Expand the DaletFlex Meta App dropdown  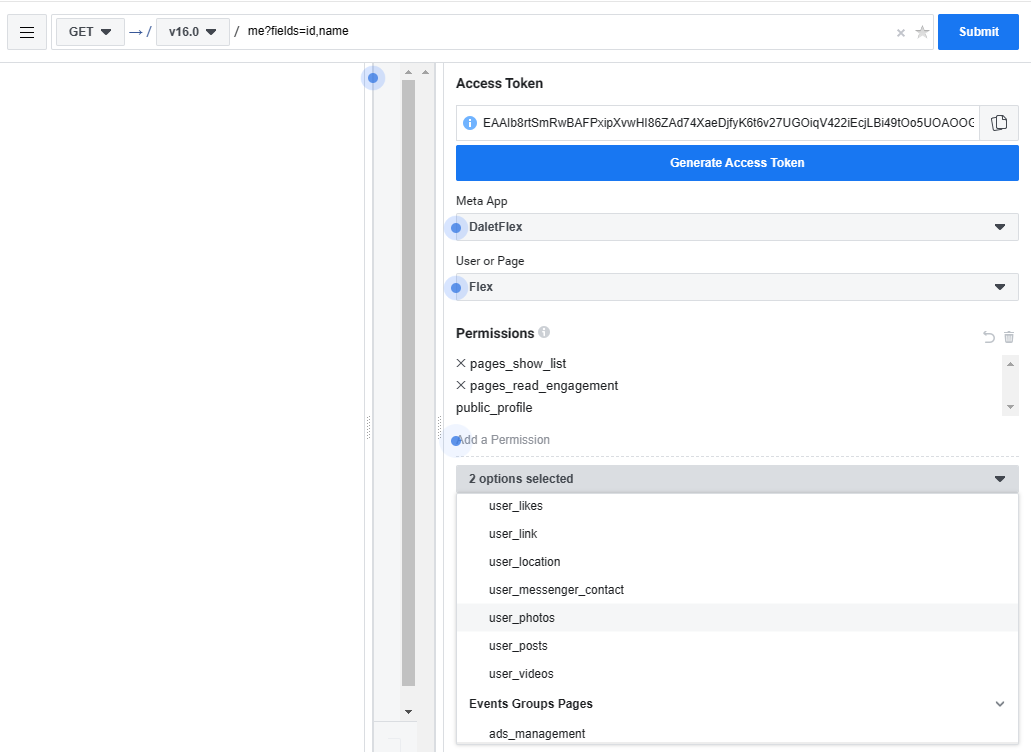[737, 227]
